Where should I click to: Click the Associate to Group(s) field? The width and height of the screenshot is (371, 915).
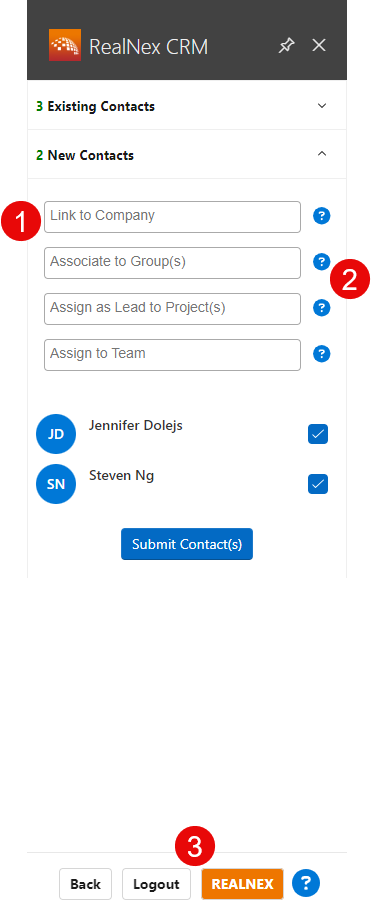(173, 263)
